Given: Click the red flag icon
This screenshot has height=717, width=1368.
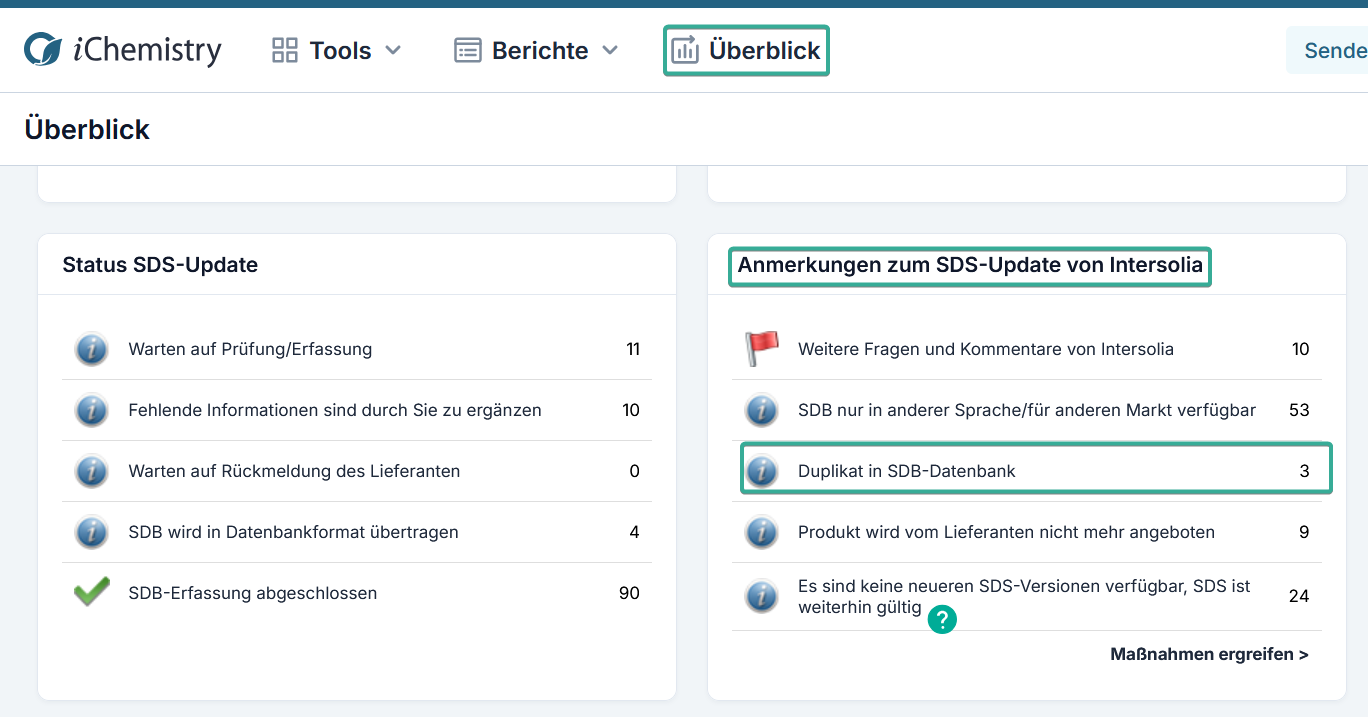Looking at the screenshot, I should click(762, 349).
